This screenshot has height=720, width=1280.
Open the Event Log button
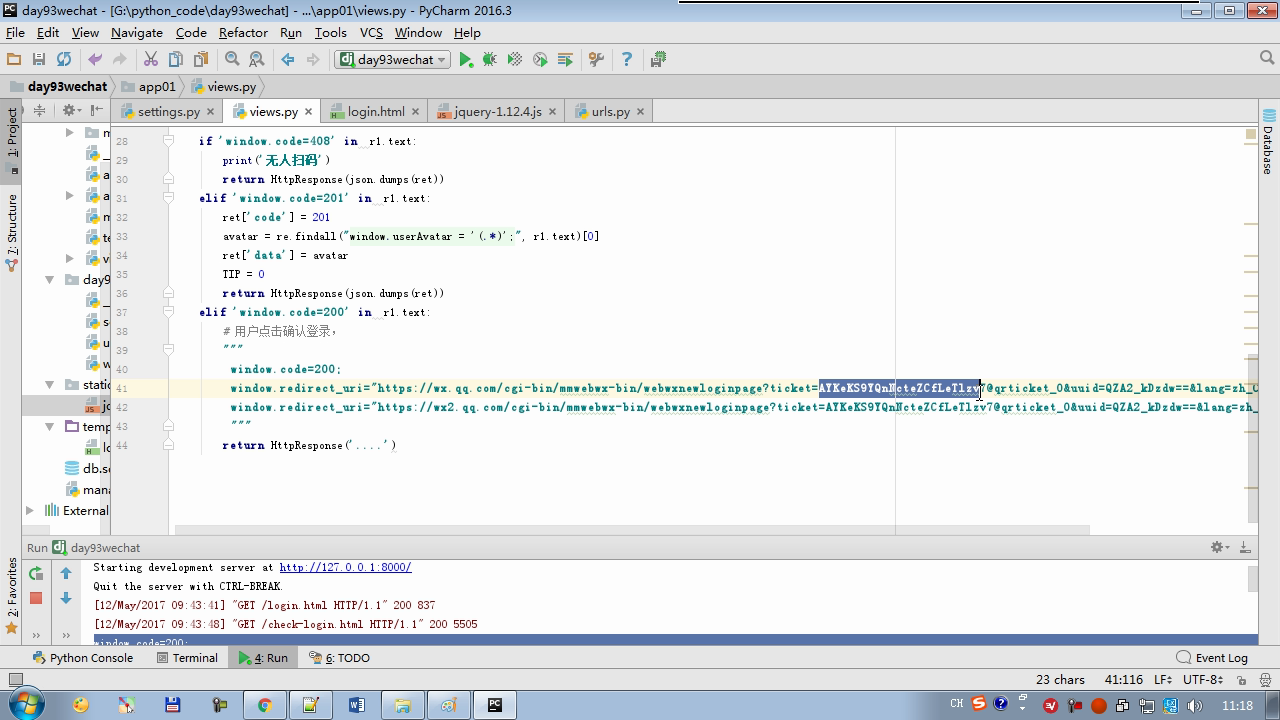[1212, 658]
